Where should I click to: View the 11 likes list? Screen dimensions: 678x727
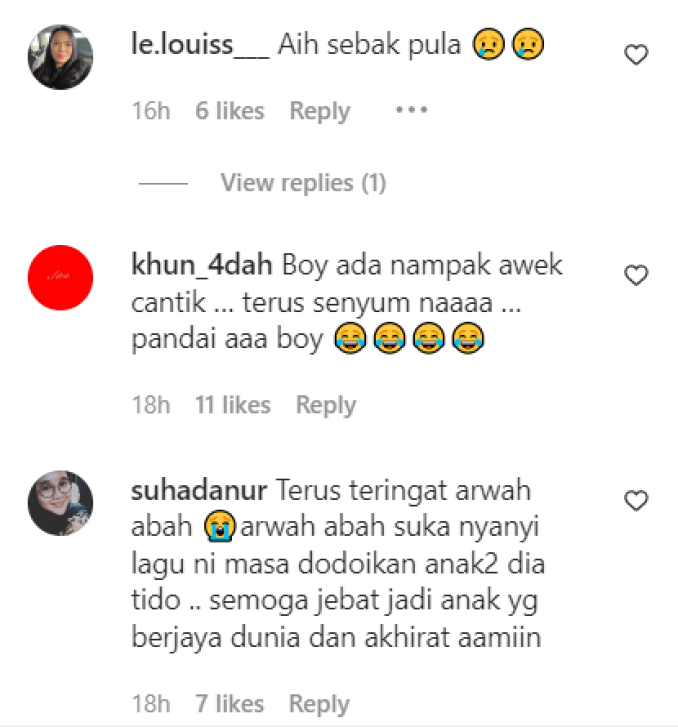232,405
